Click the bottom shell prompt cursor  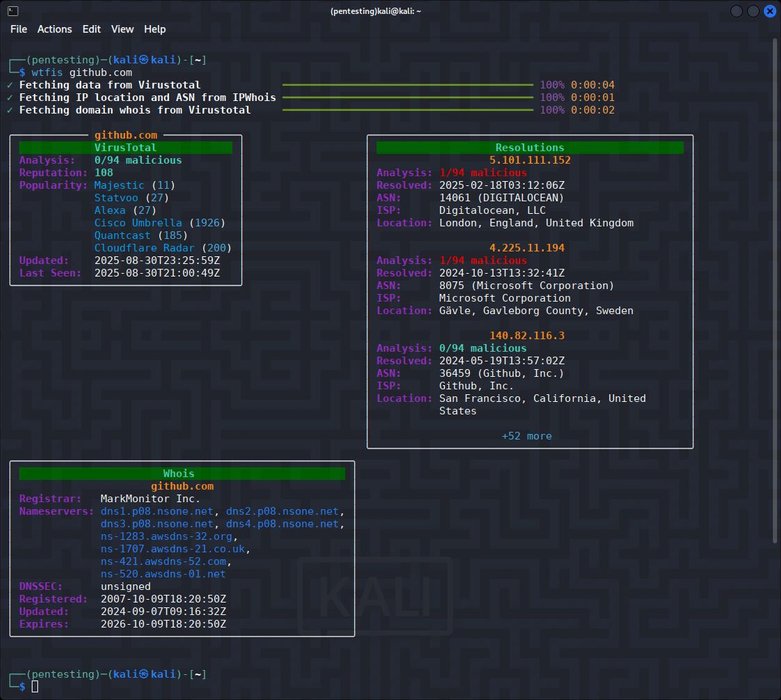(x=35, y=687)
